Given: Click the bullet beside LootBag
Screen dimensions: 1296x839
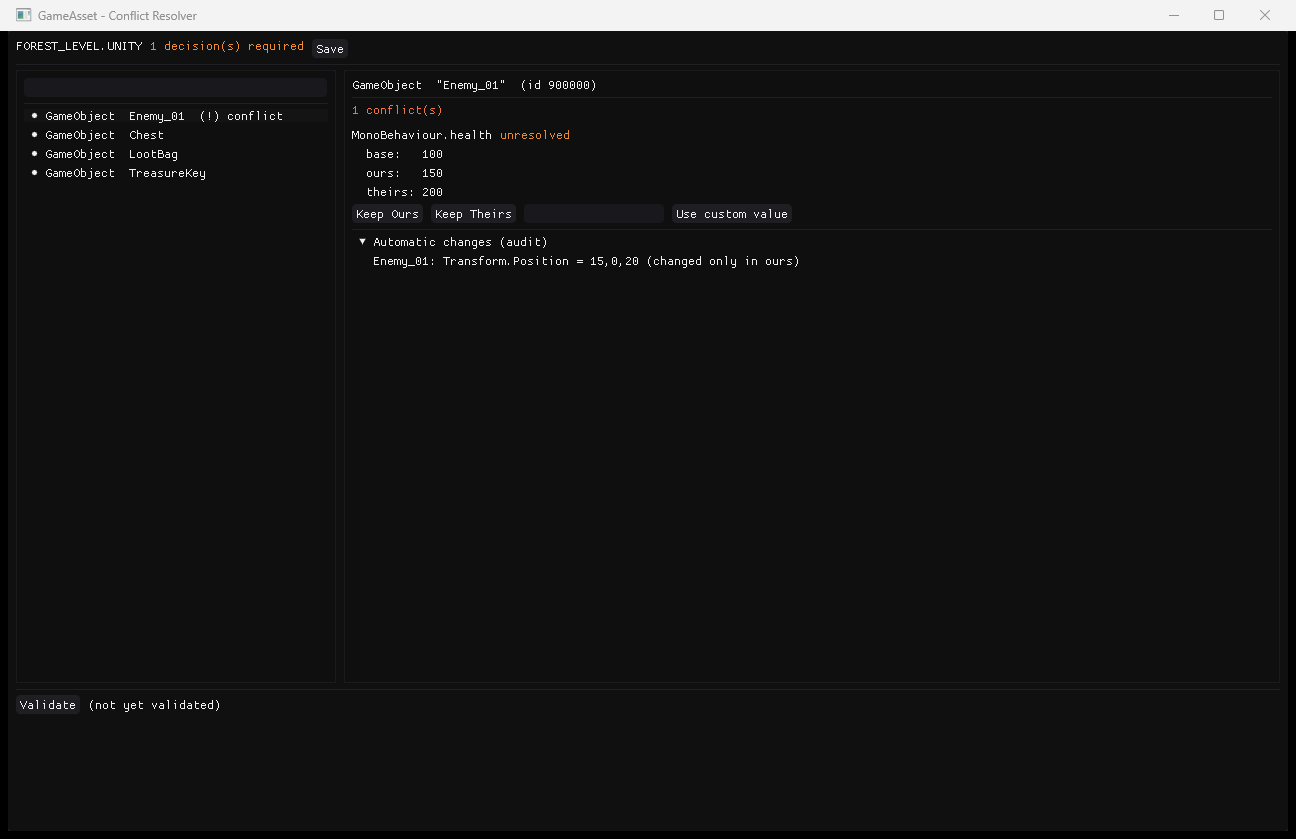Looking at the screenshot, I should (34, 154).
